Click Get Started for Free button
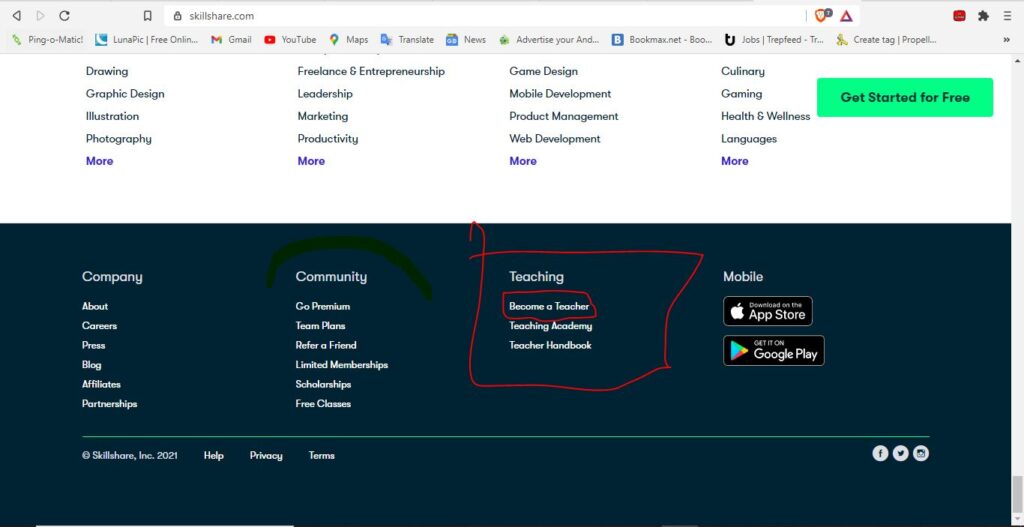 [x=905, y=97]
